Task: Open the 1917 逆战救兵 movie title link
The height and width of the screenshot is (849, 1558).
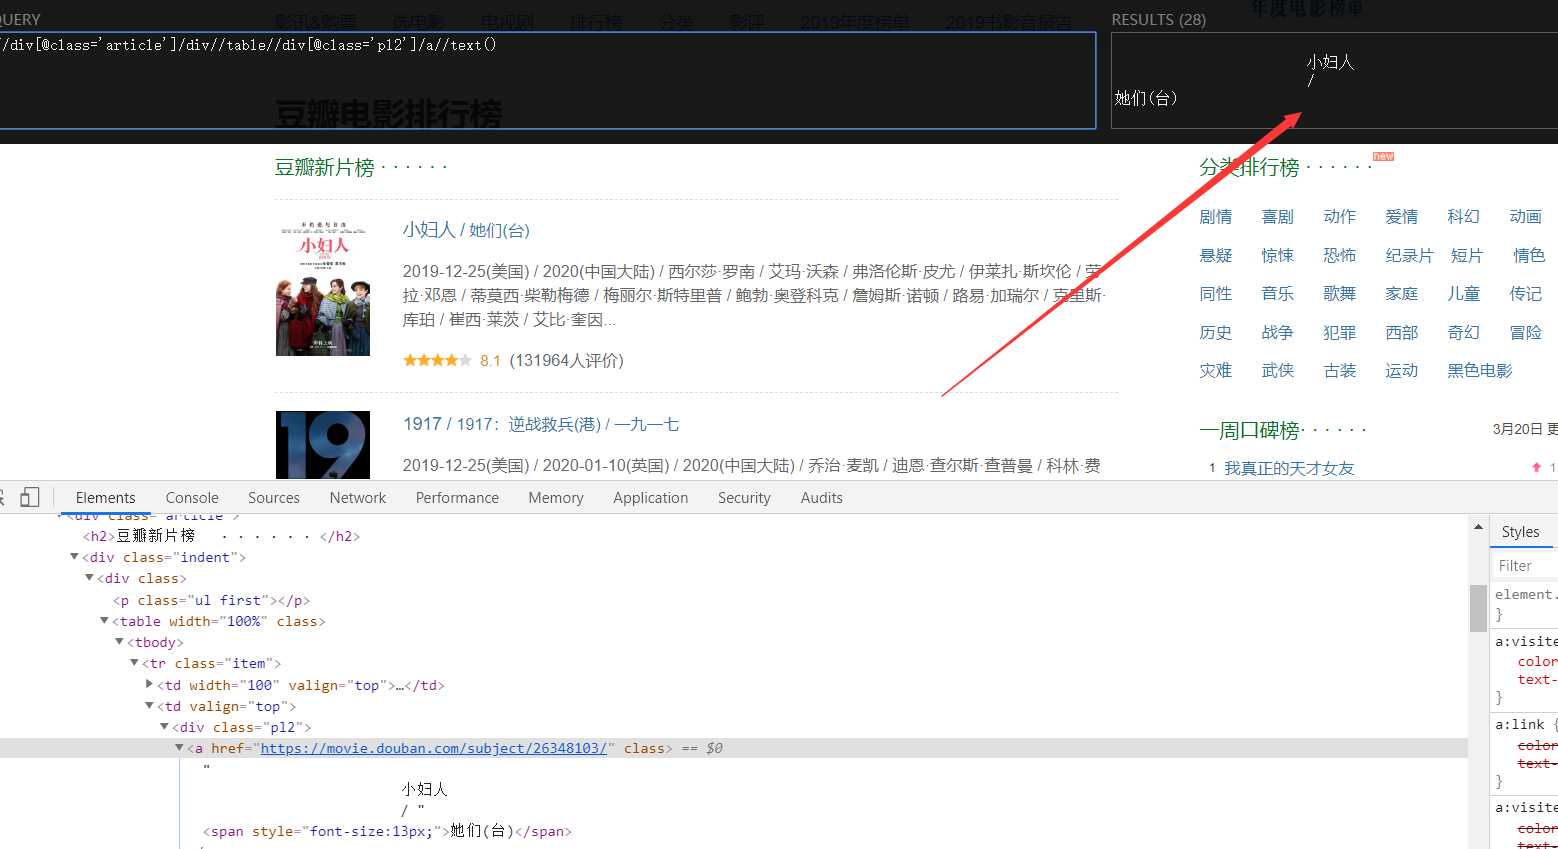Action: coord(541,424)
